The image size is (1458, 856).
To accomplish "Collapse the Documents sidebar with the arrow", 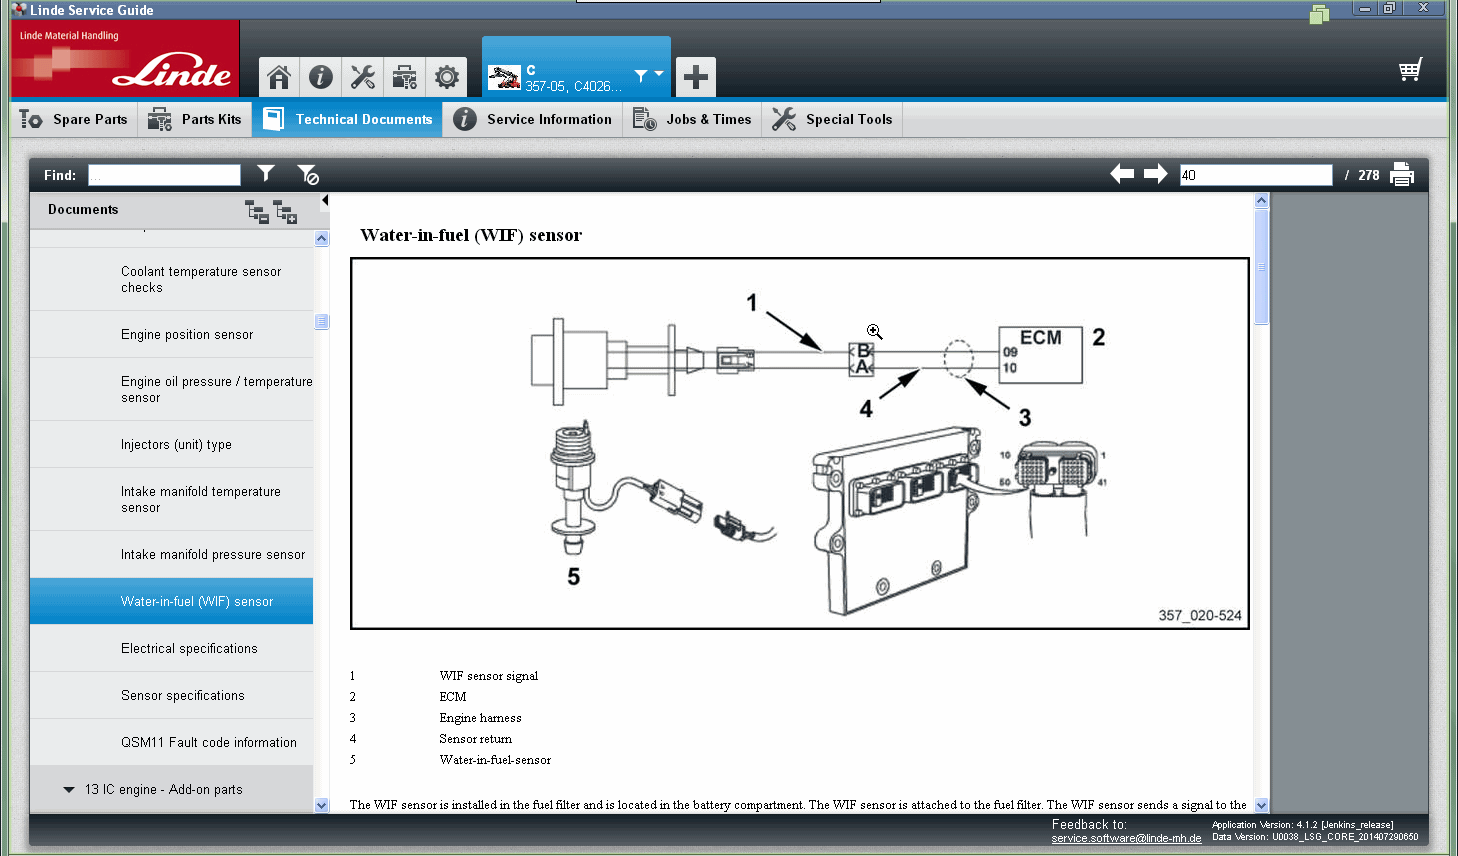I will 323,198.
